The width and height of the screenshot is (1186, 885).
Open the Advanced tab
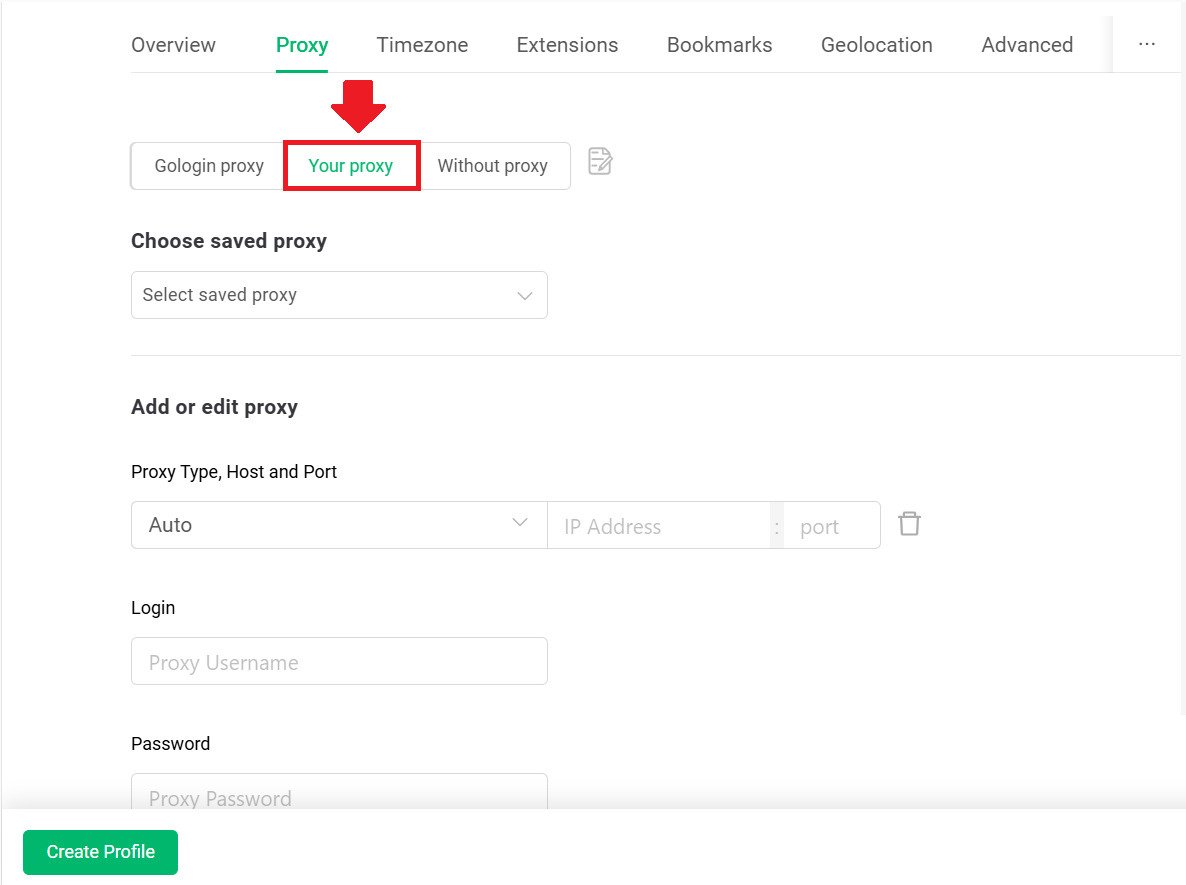point(1026,45)
